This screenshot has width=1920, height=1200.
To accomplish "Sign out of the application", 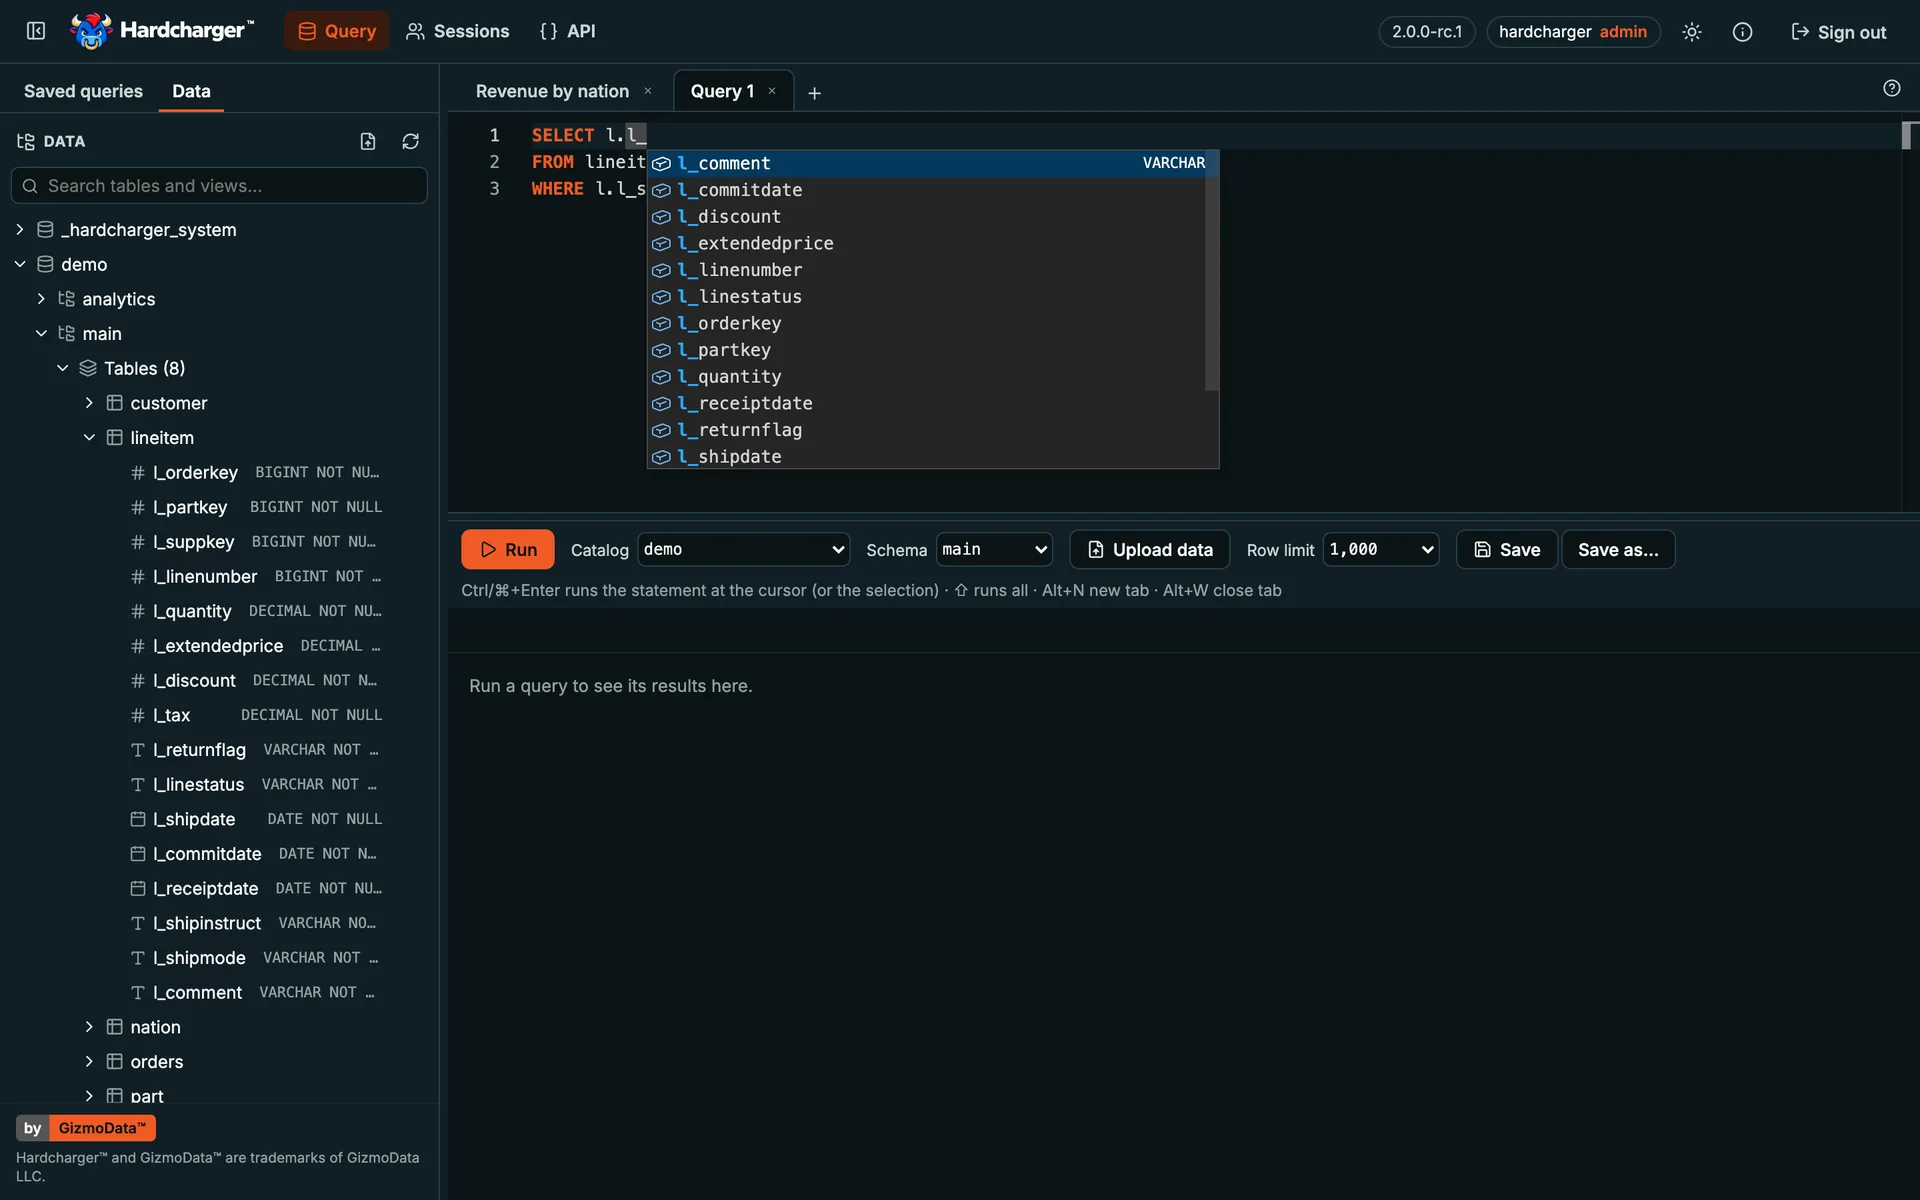I will coord(1838,32).
